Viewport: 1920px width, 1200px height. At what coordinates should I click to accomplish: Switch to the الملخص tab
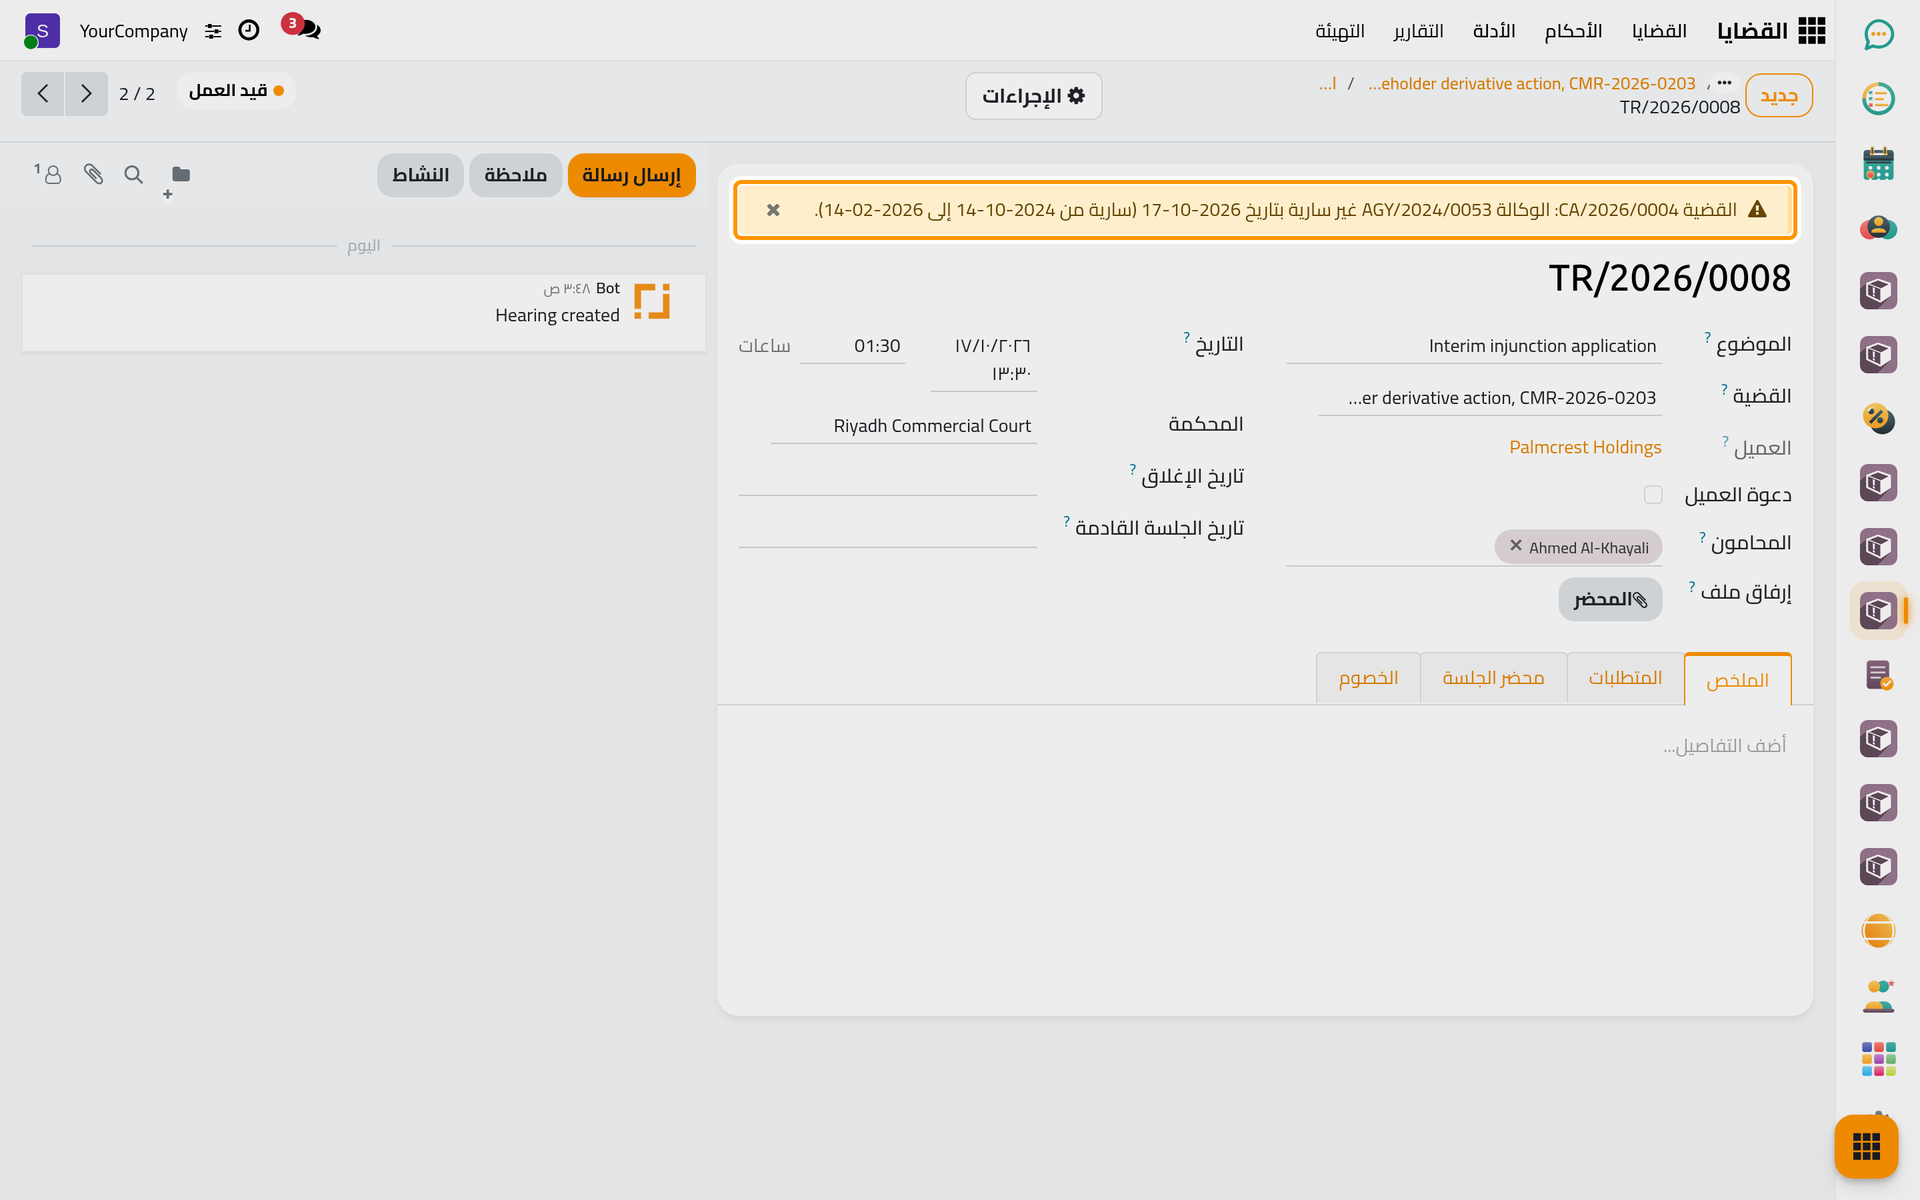[x=1737, y=680]
